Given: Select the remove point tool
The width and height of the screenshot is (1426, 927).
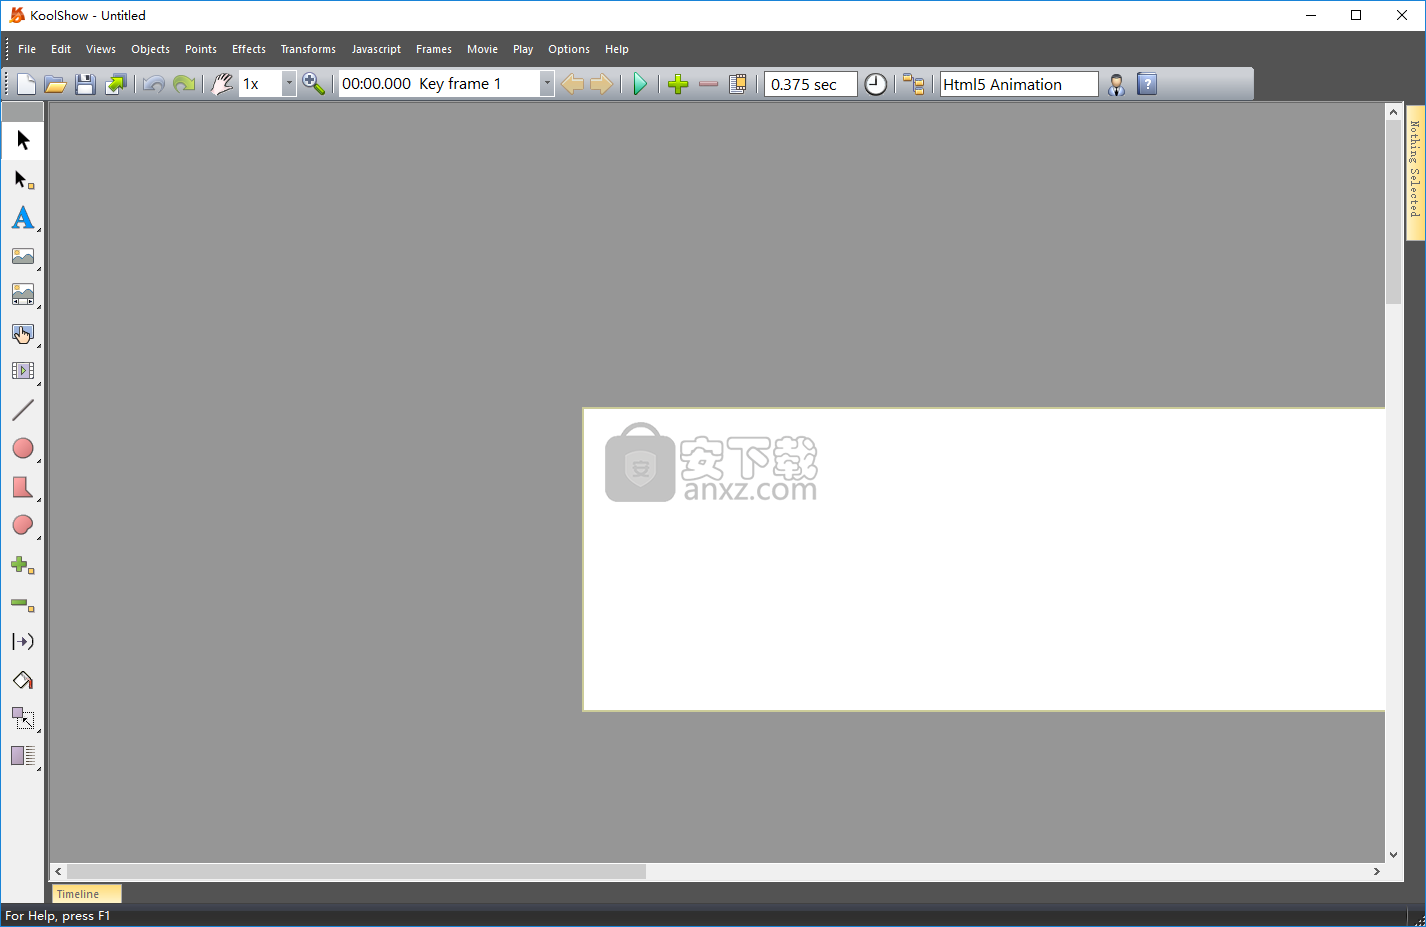Looking at the screenshot, I should tap(23, 604).
